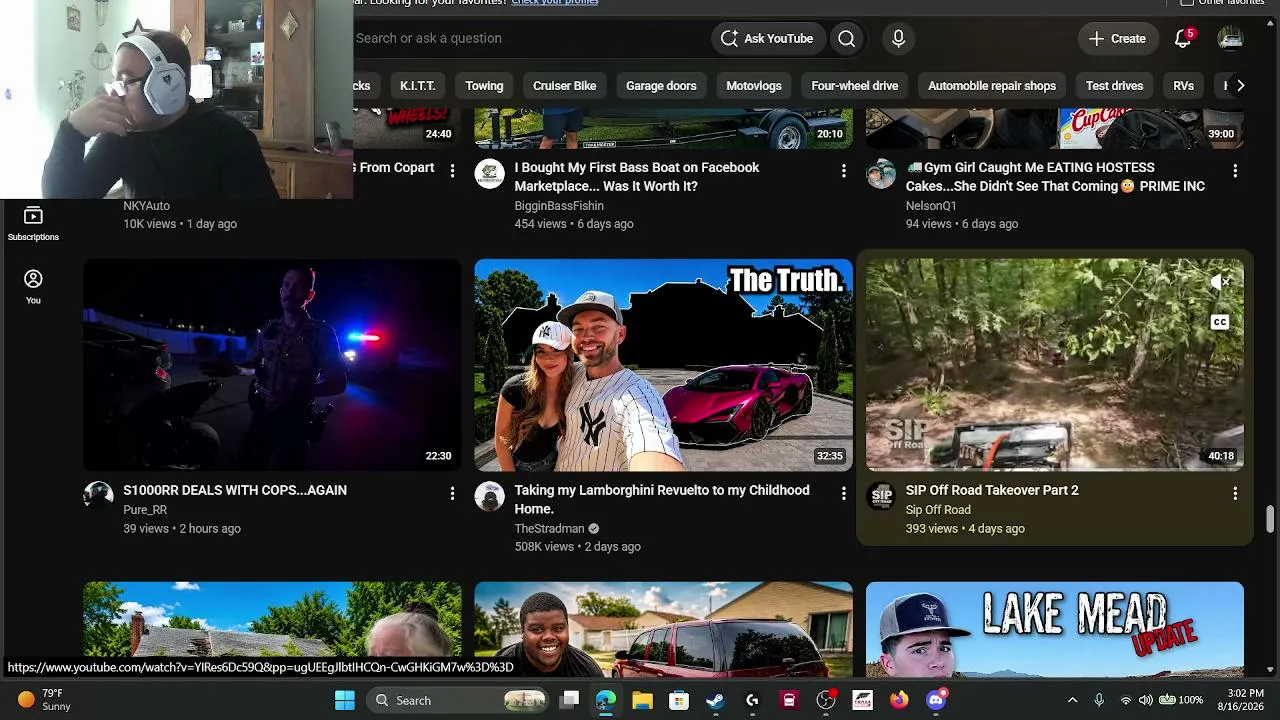Go to Pure_RR channel name
Image resolution: width=1280 pixels, height=720 pixels.
pyautogui.click(x=145, y=510)
